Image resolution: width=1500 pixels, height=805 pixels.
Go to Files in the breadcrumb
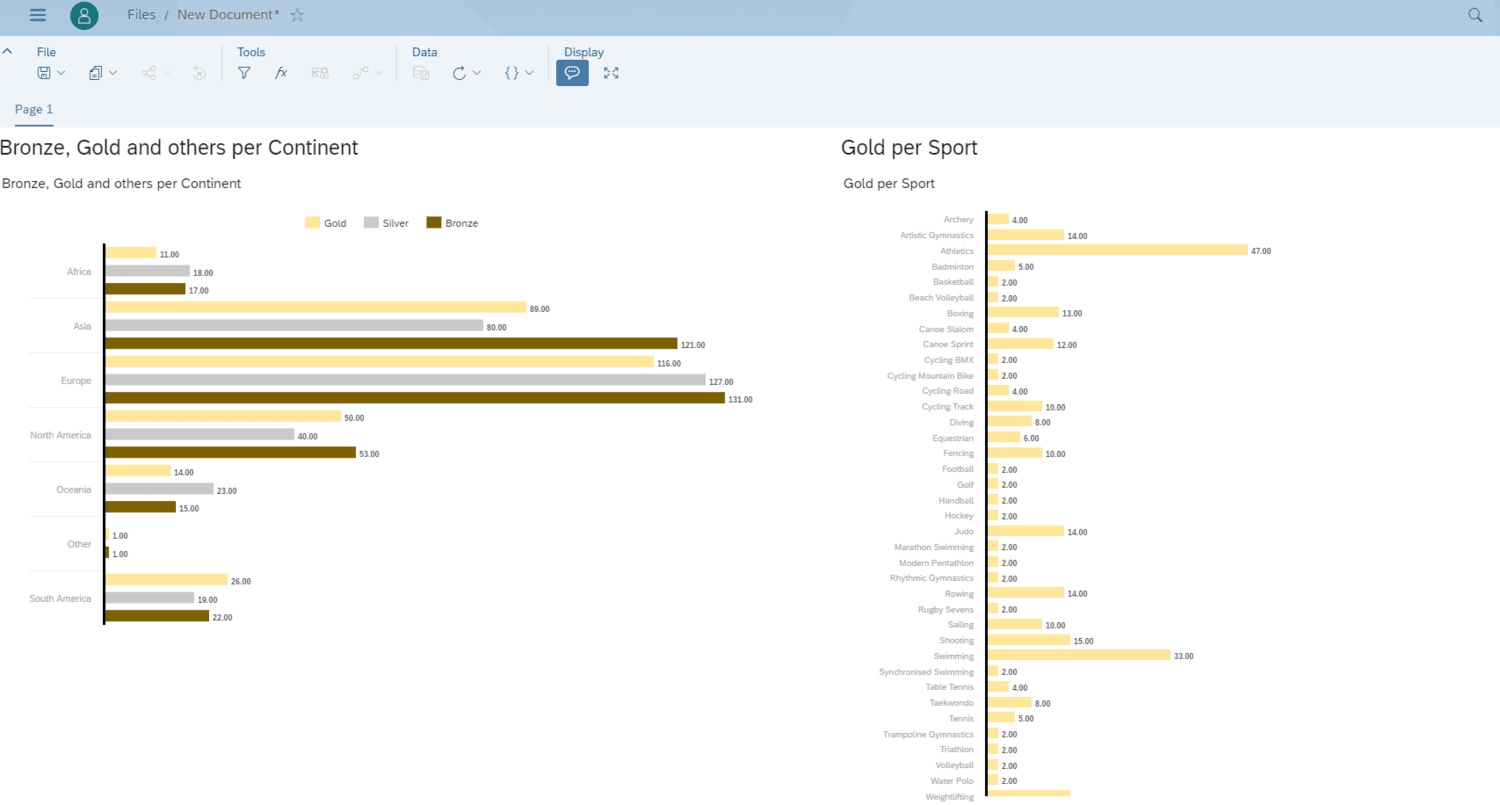141,15
